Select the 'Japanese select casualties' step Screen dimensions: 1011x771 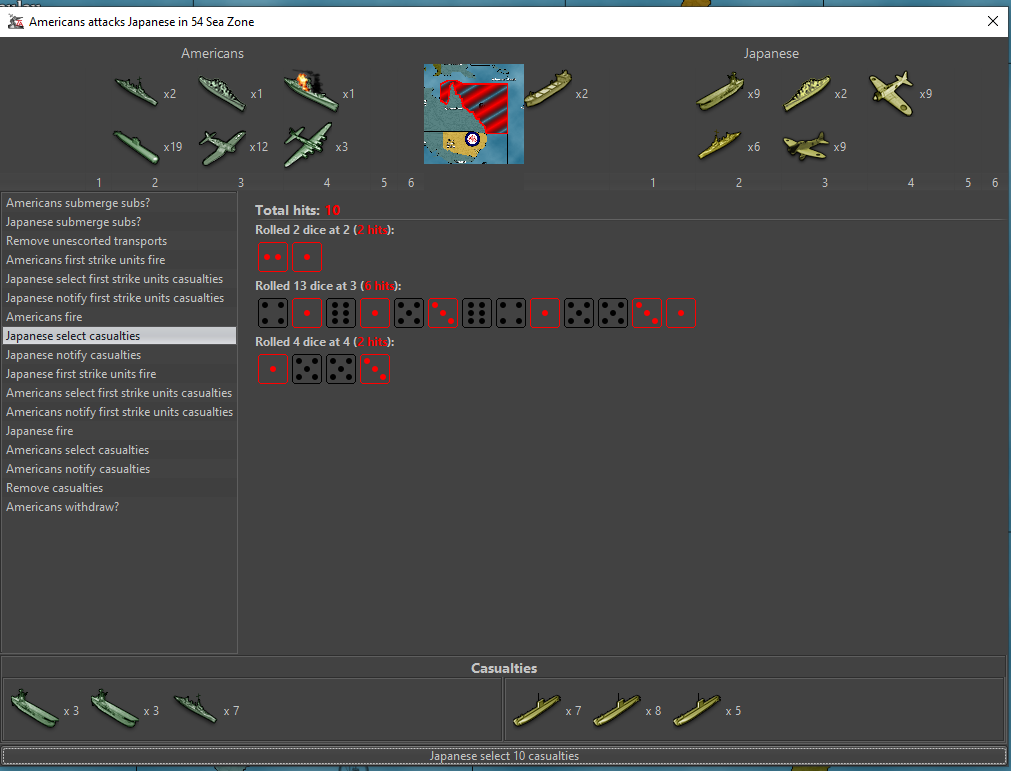click(73, 336)
